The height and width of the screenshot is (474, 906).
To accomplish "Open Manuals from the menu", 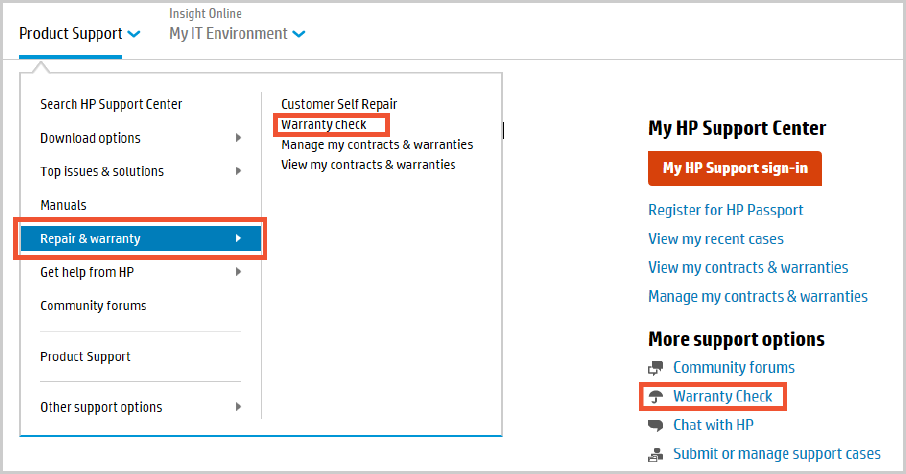I will click(x=63, y=205).
